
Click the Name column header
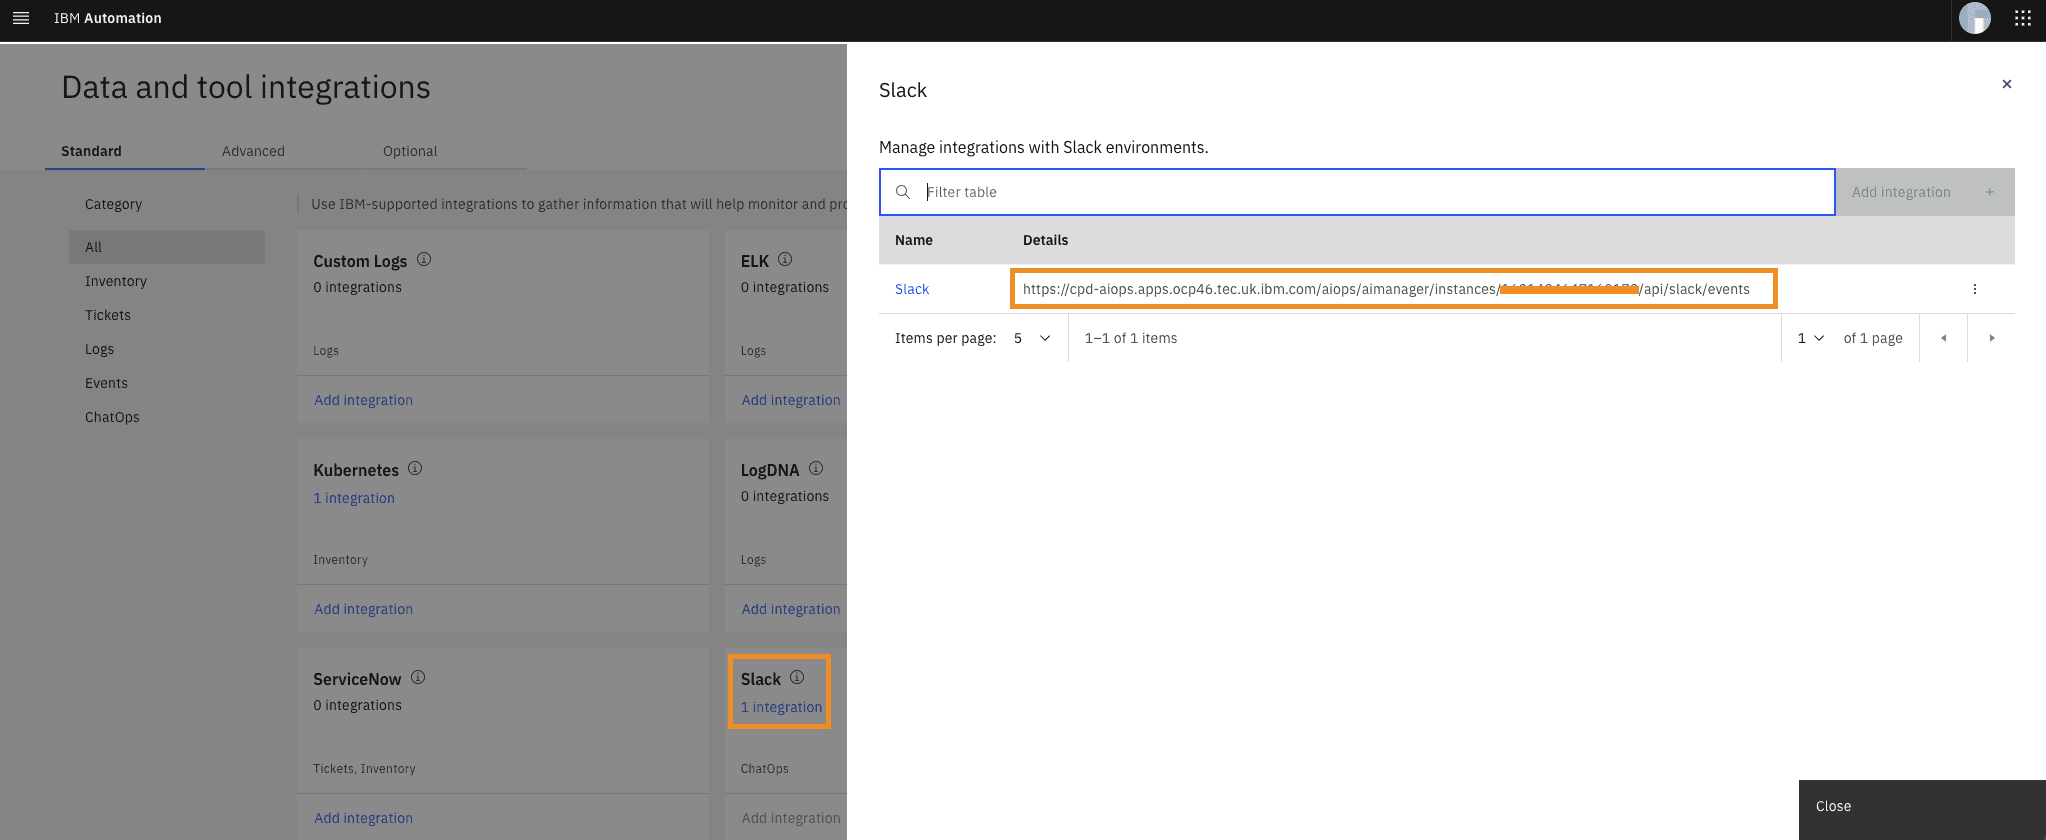(914, 240)
